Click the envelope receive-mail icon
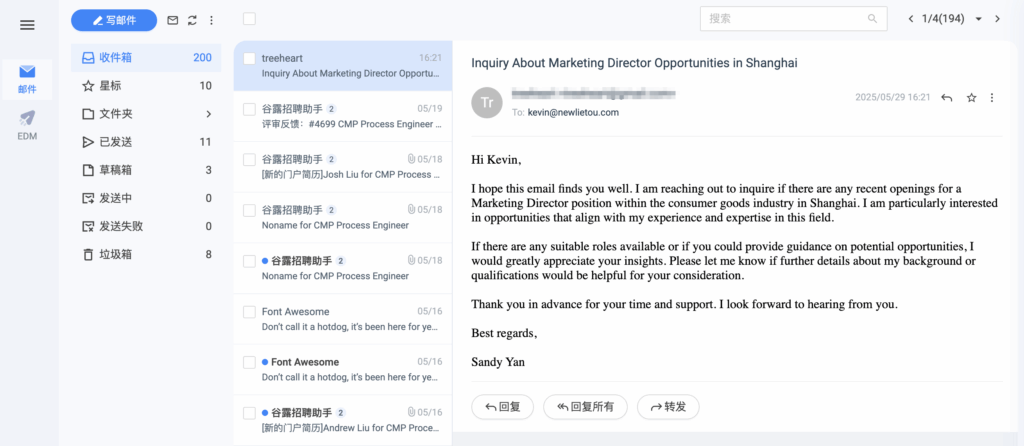Screen dimensions: 1024x446 click(x=172, y=20)
